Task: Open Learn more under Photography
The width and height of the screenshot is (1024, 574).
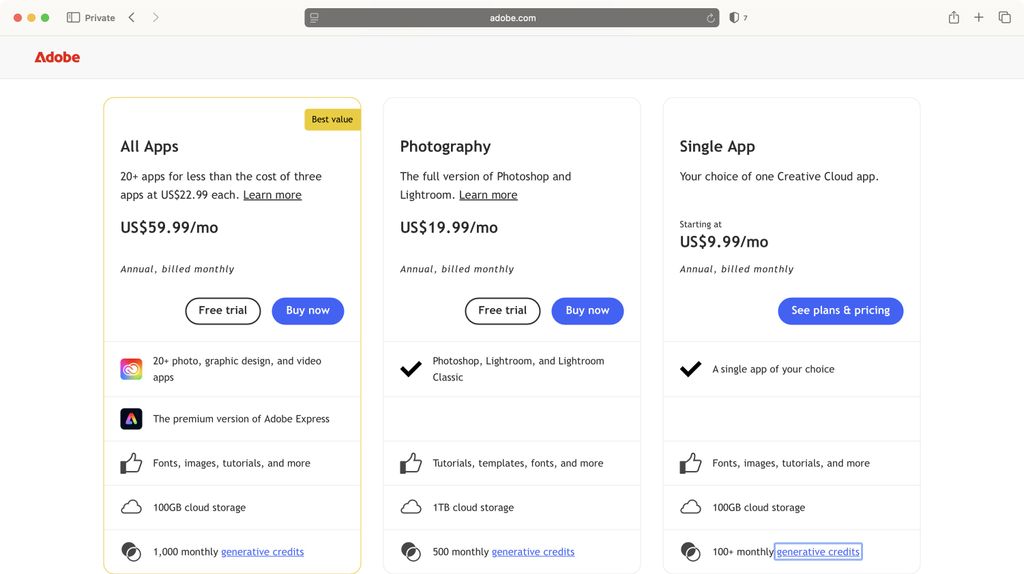Action: click(x=488, y=195)
